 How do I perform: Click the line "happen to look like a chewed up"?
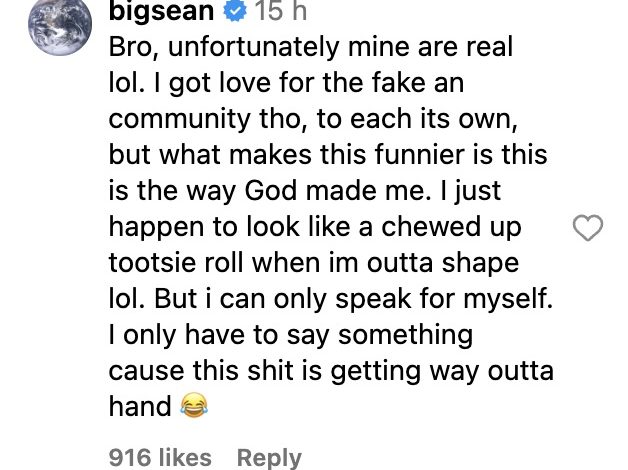tap(315, 227)
